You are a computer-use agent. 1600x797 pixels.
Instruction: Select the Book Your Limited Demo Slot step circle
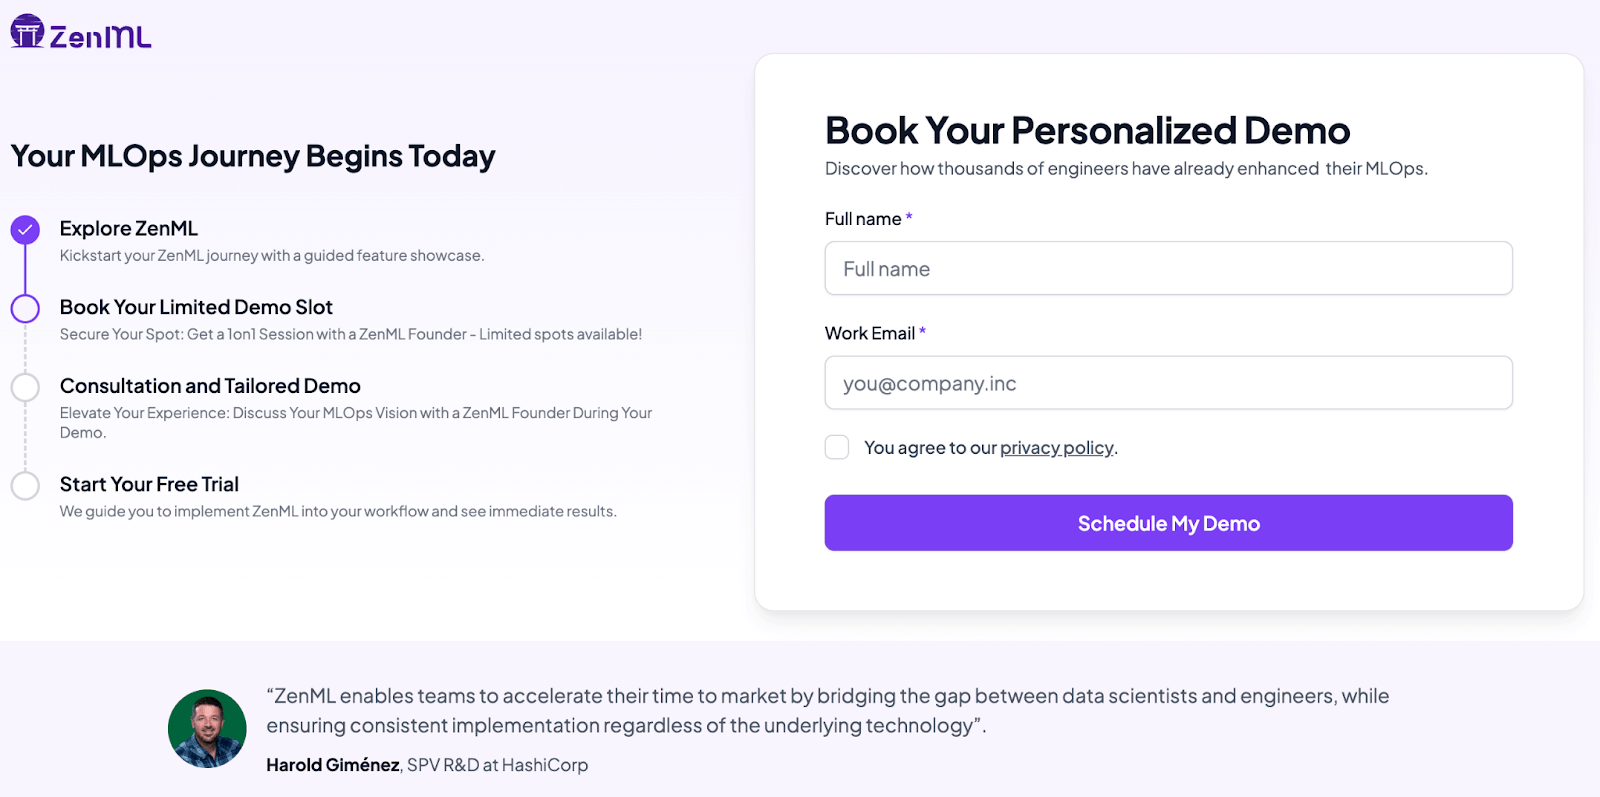click(x=25, y=309)
